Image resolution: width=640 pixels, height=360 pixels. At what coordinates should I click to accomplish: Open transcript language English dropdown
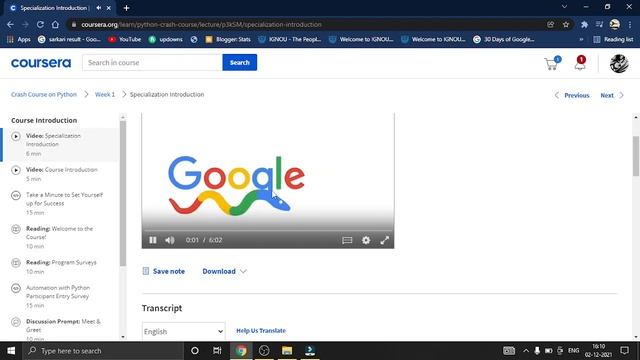[x=183, y=331]
